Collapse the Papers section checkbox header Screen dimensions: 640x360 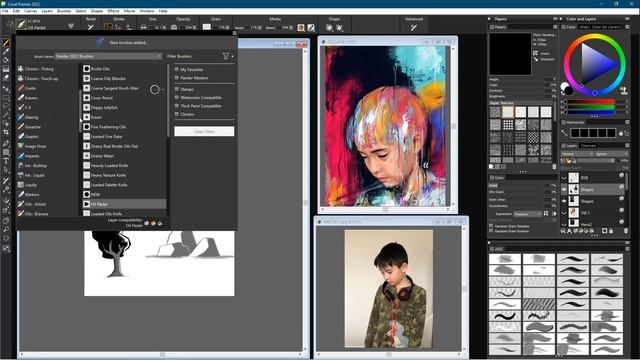[x=492, y=27]
